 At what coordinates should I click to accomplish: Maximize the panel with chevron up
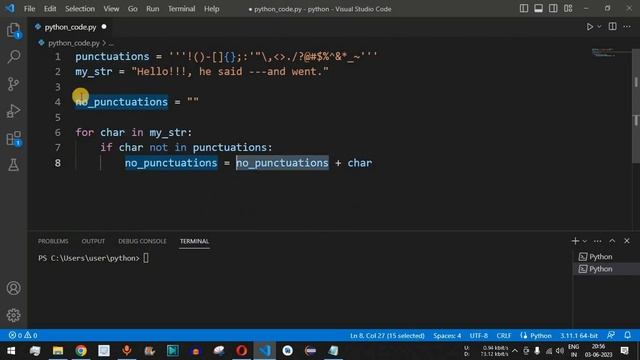tap(612, 241)
